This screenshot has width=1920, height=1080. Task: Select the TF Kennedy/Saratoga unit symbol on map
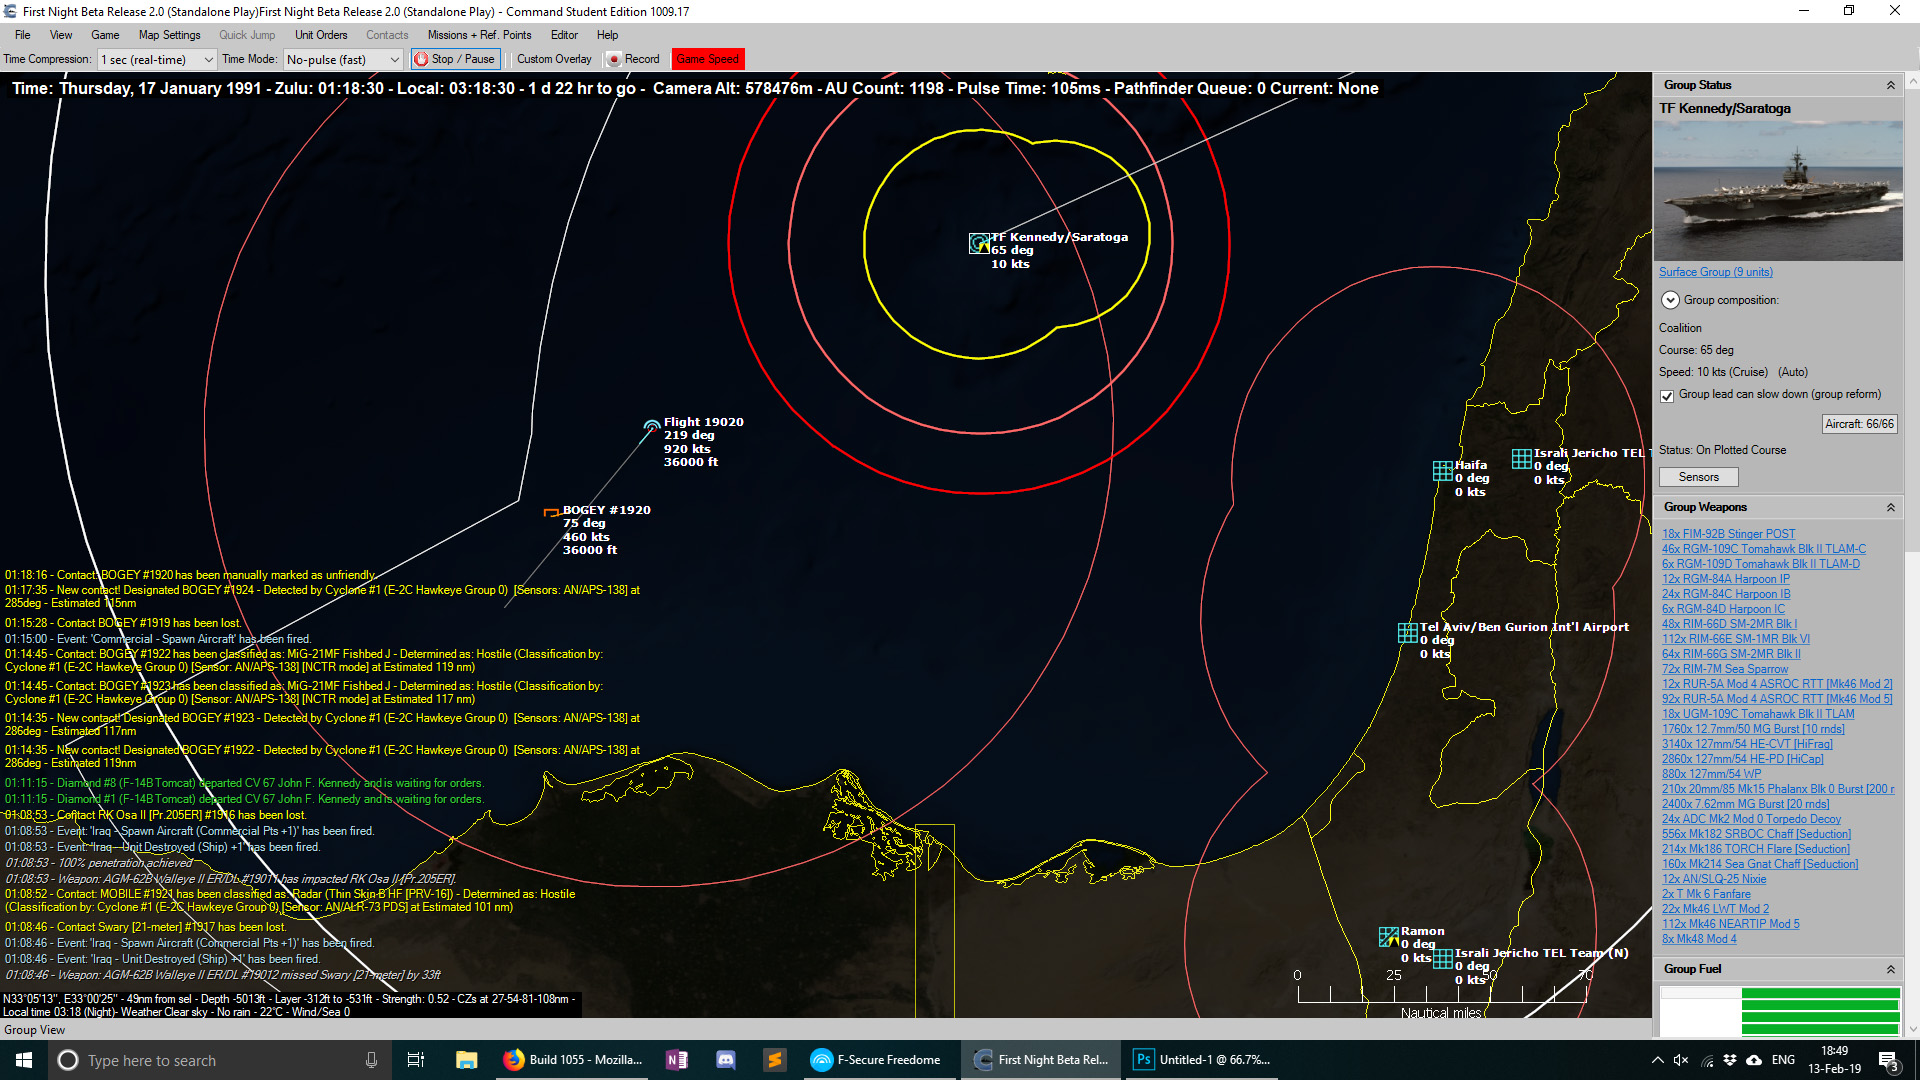point(978,243)
